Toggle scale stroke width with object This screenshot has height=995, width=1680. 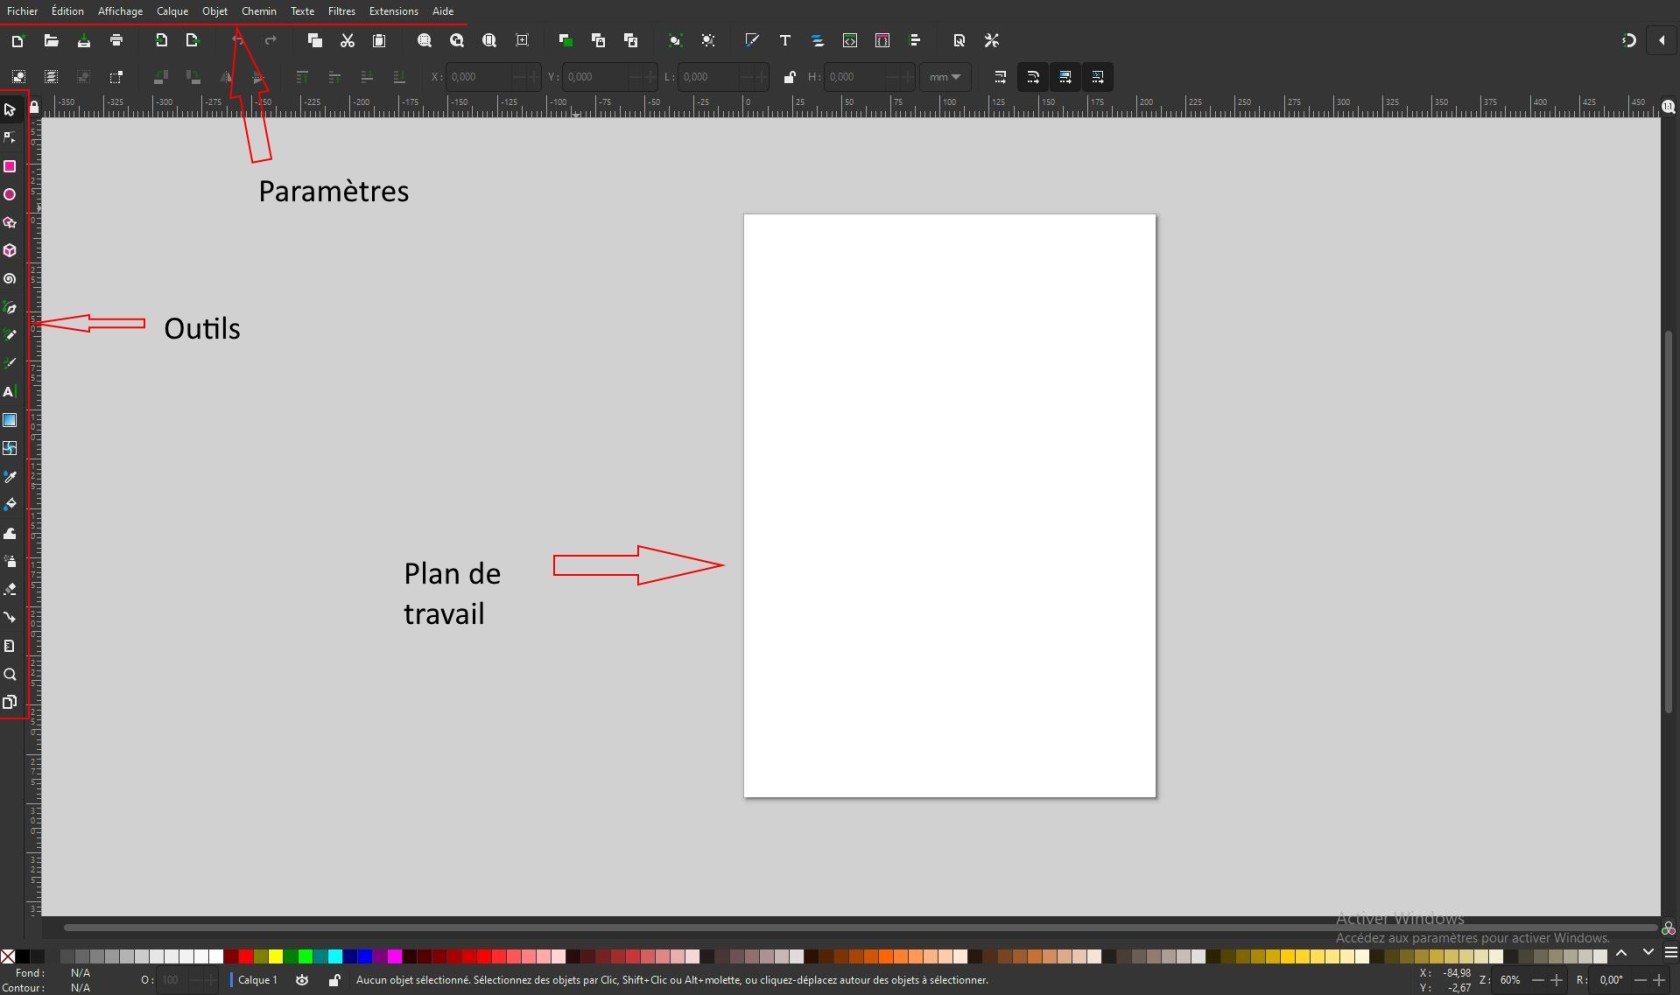tap(1000, 77)
